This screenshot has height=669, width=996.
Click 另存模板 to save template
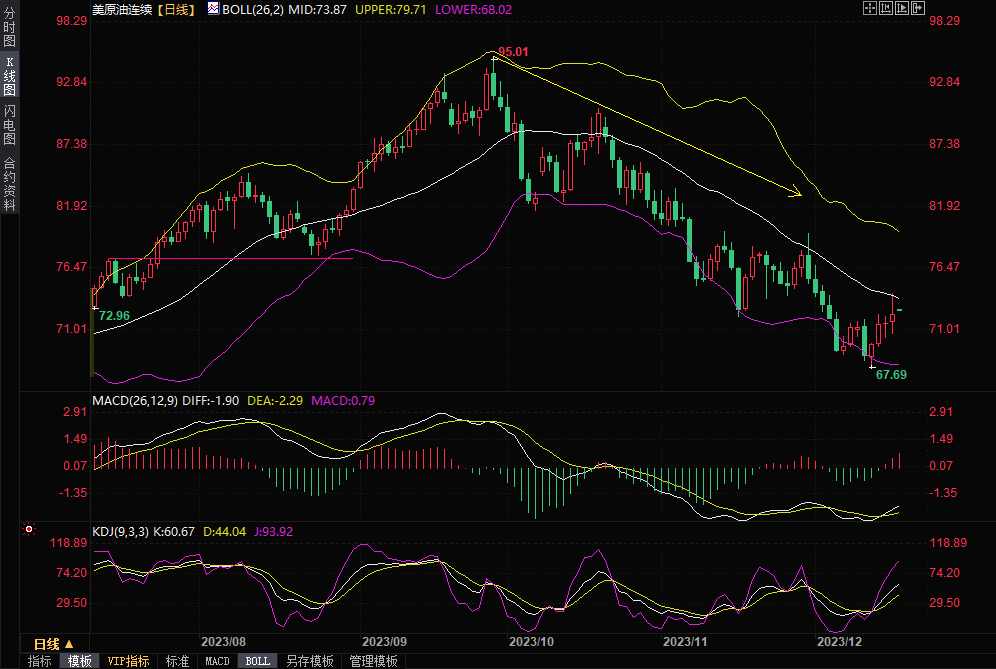point(309,661)
